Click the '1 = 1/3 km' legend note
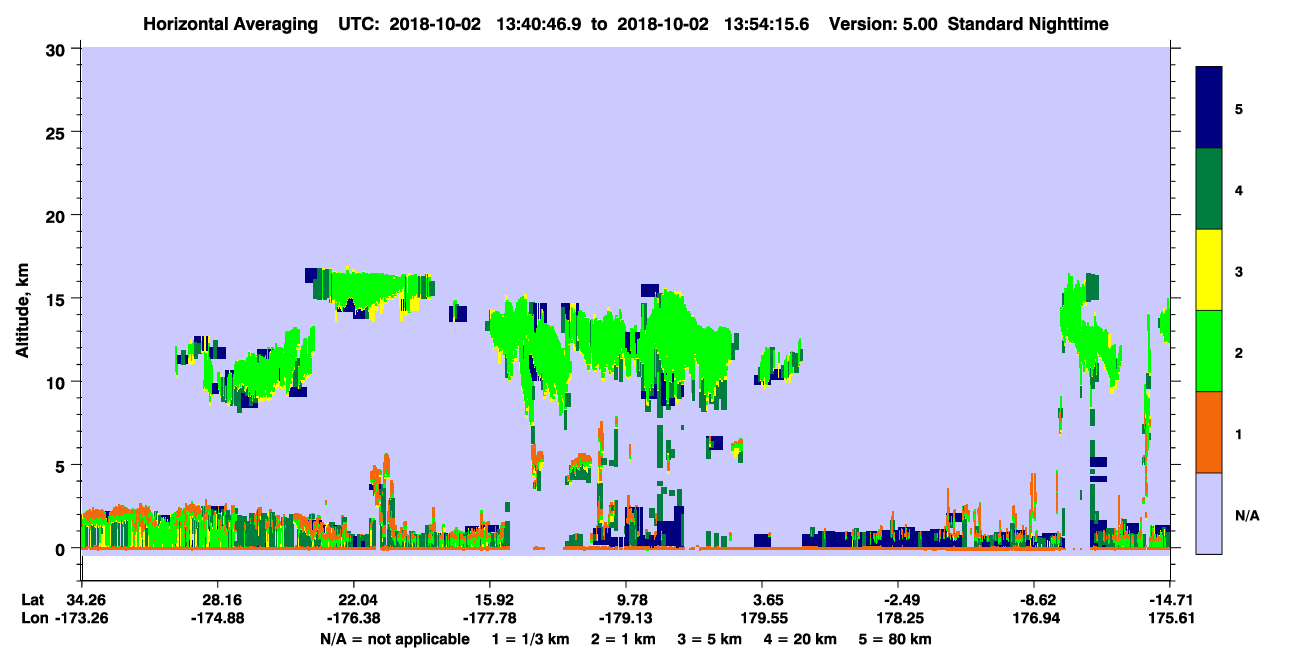Screen dimensions: 1300x667 click(531, 640)
